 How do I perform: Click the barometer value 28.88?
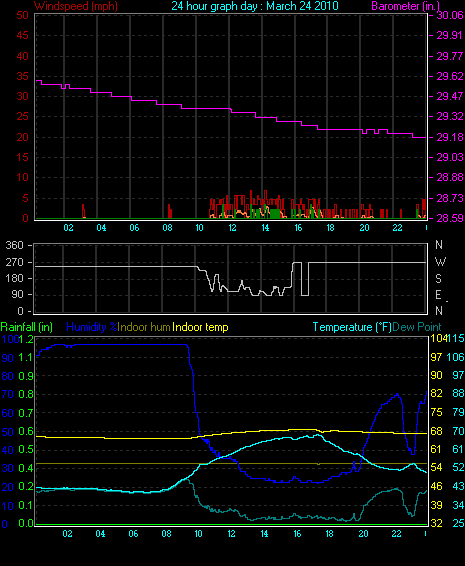click(x=450, y=177)
